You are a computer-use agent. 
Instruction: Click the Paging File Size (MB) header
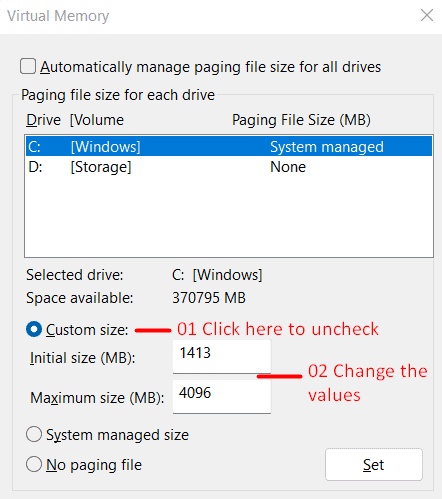point(301,120)
